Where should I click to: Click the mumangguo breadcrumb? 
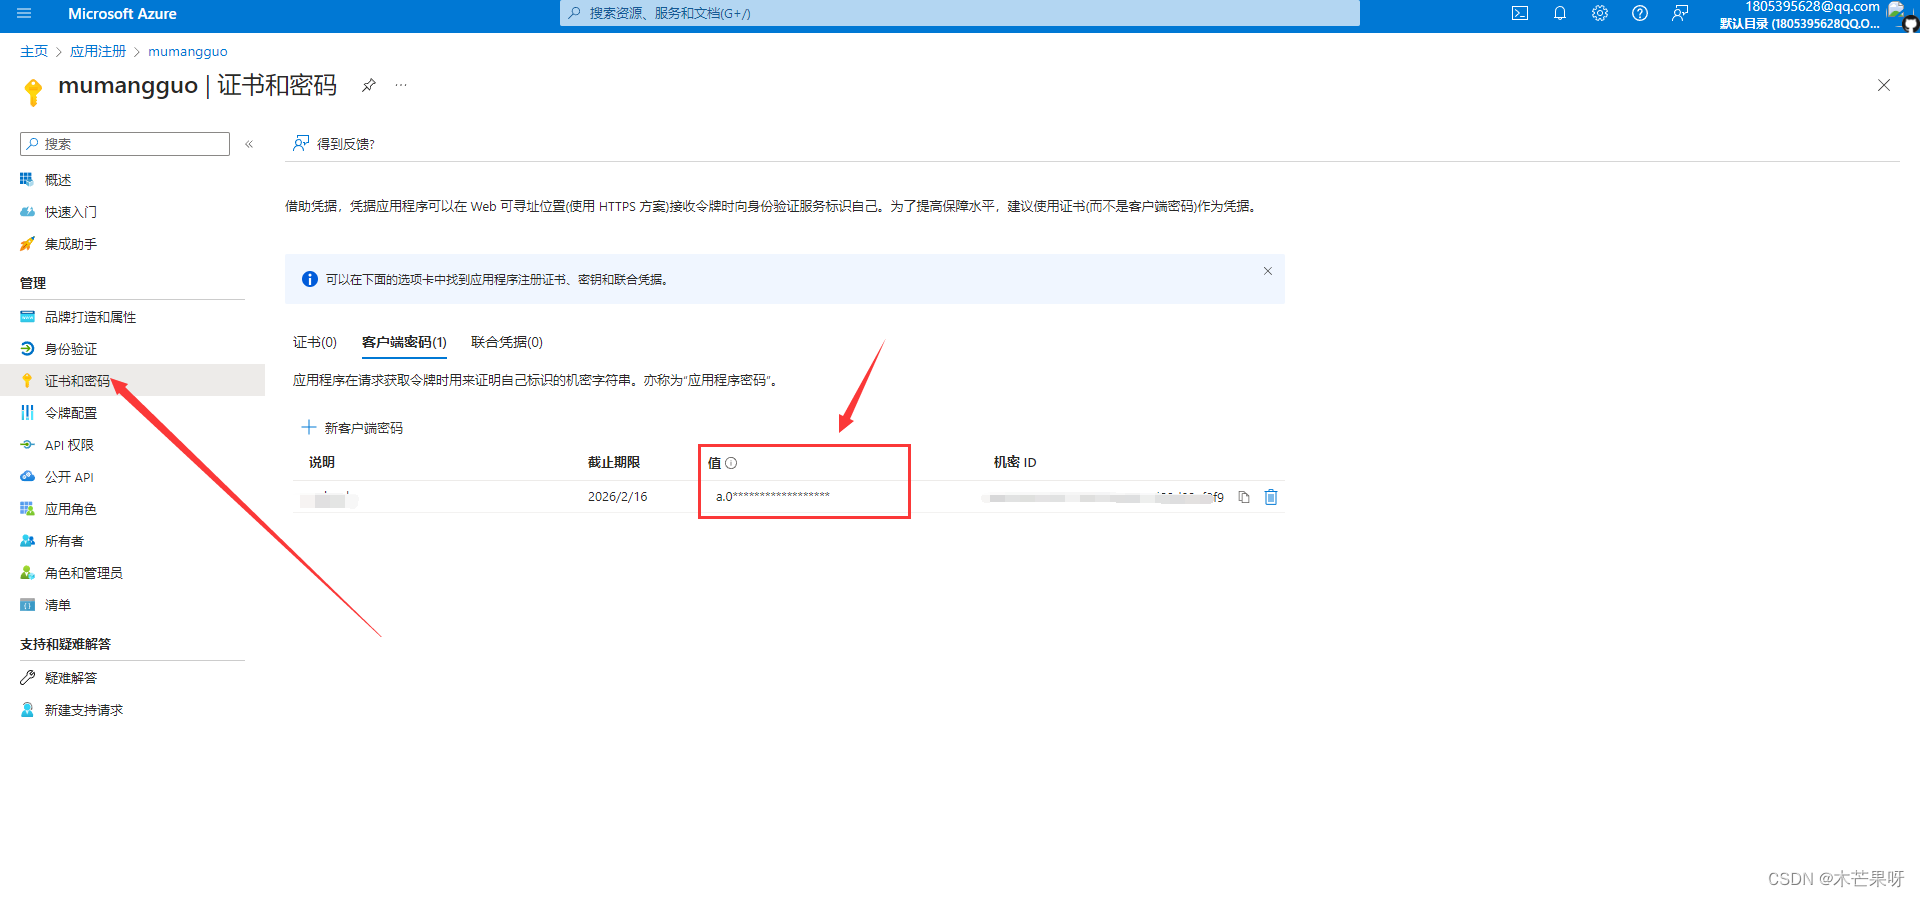point(188,51)
